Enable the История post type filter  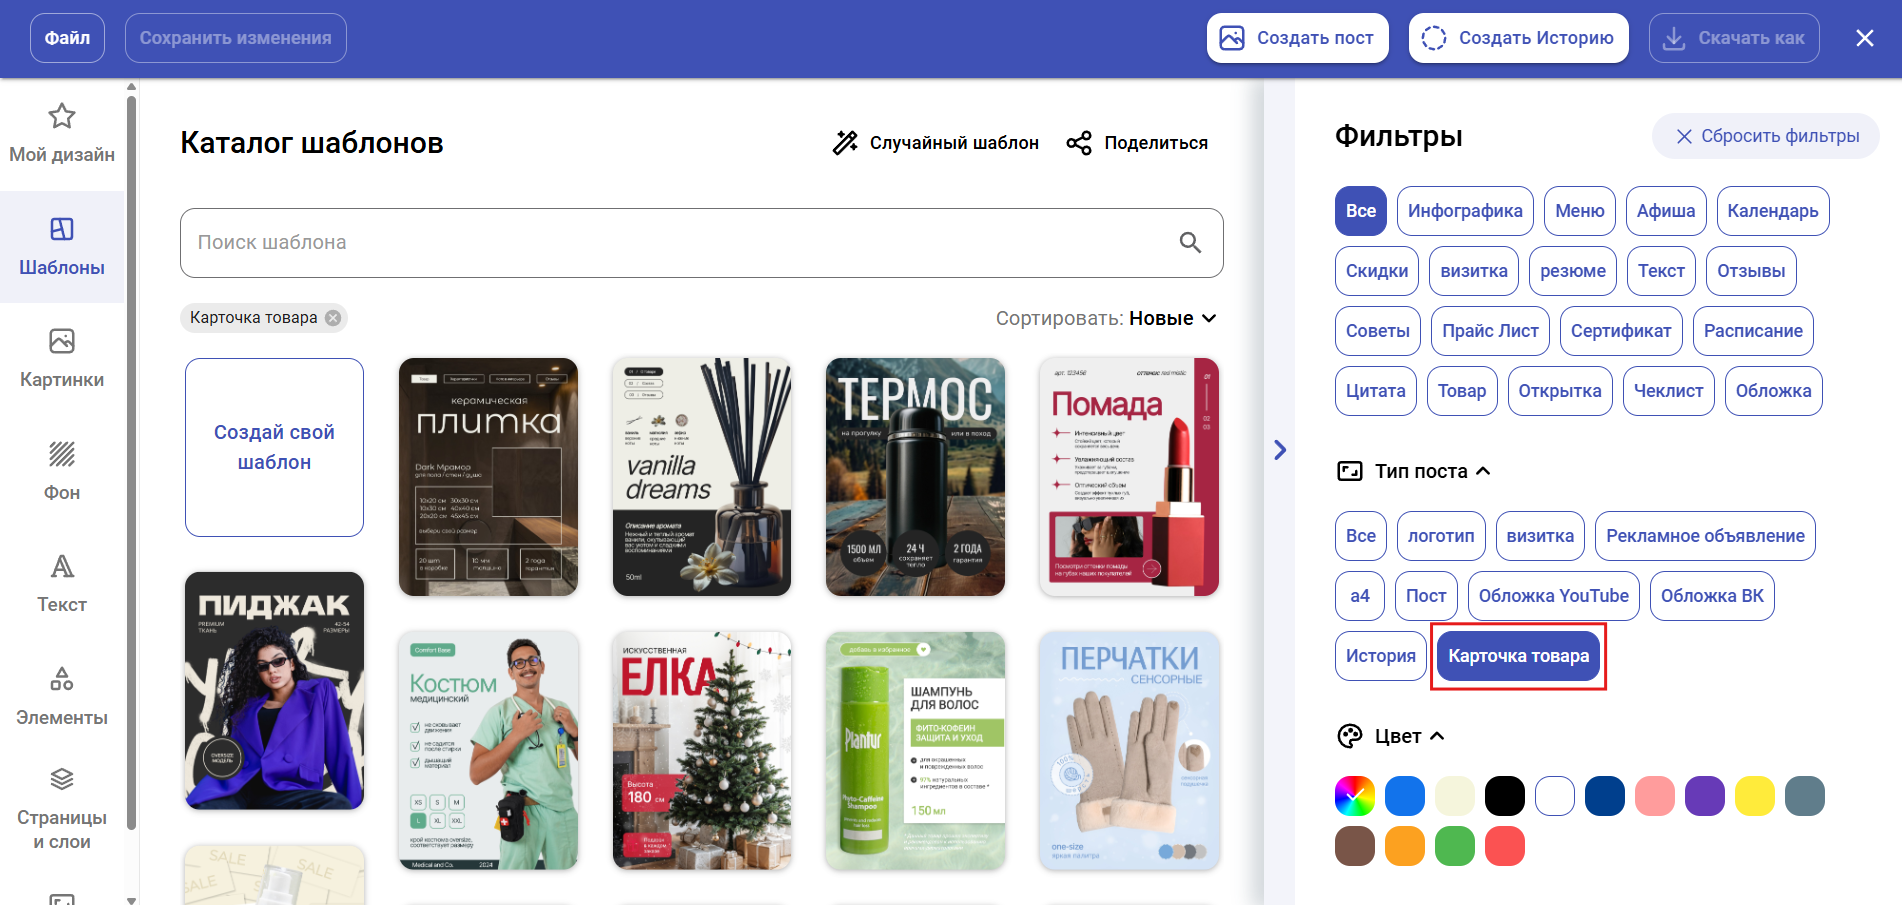(1380, 656)
